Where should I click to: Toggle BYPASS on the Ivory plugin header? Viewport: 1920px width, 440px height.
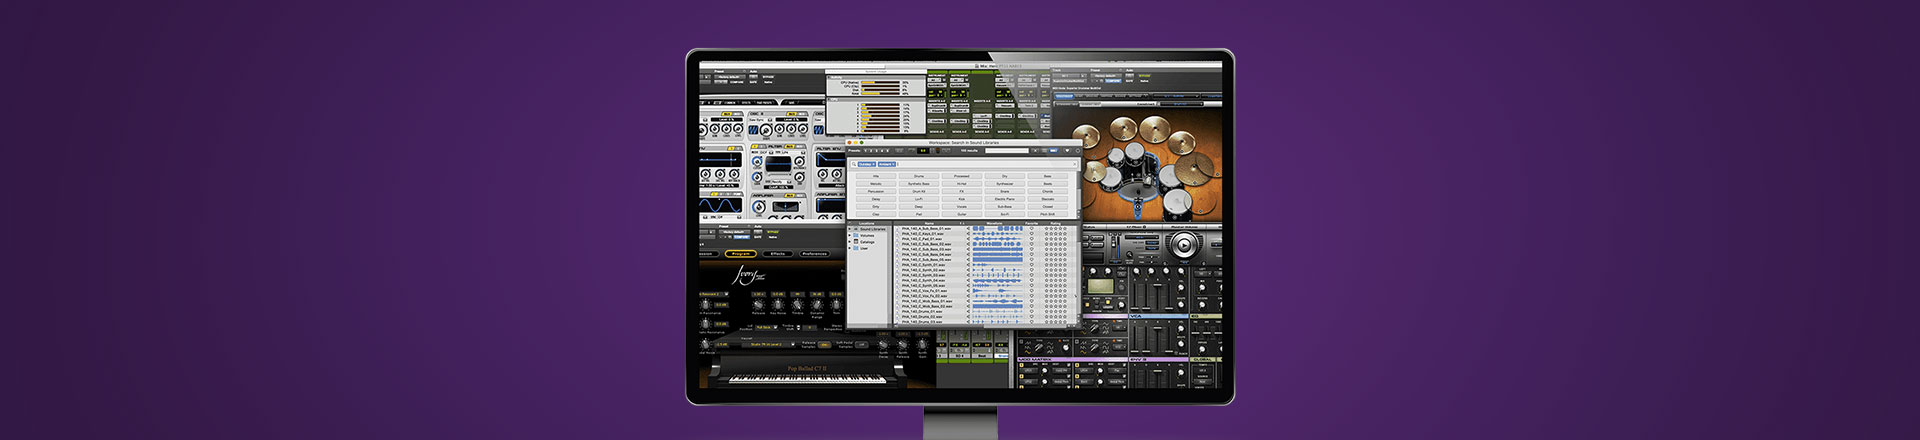(x=773, y=232)
